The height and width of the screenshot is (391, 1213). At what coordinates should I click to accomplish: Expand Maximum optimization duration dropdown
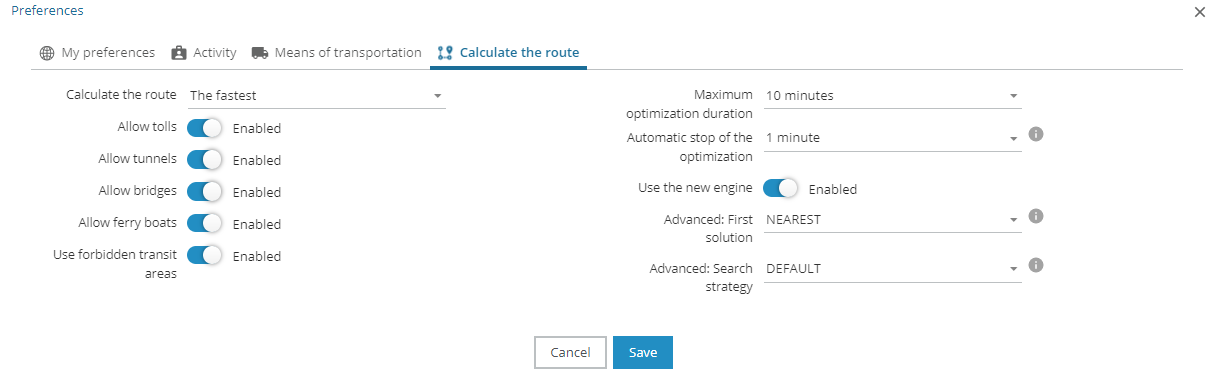pyautogui.click(x=892, y=96)
